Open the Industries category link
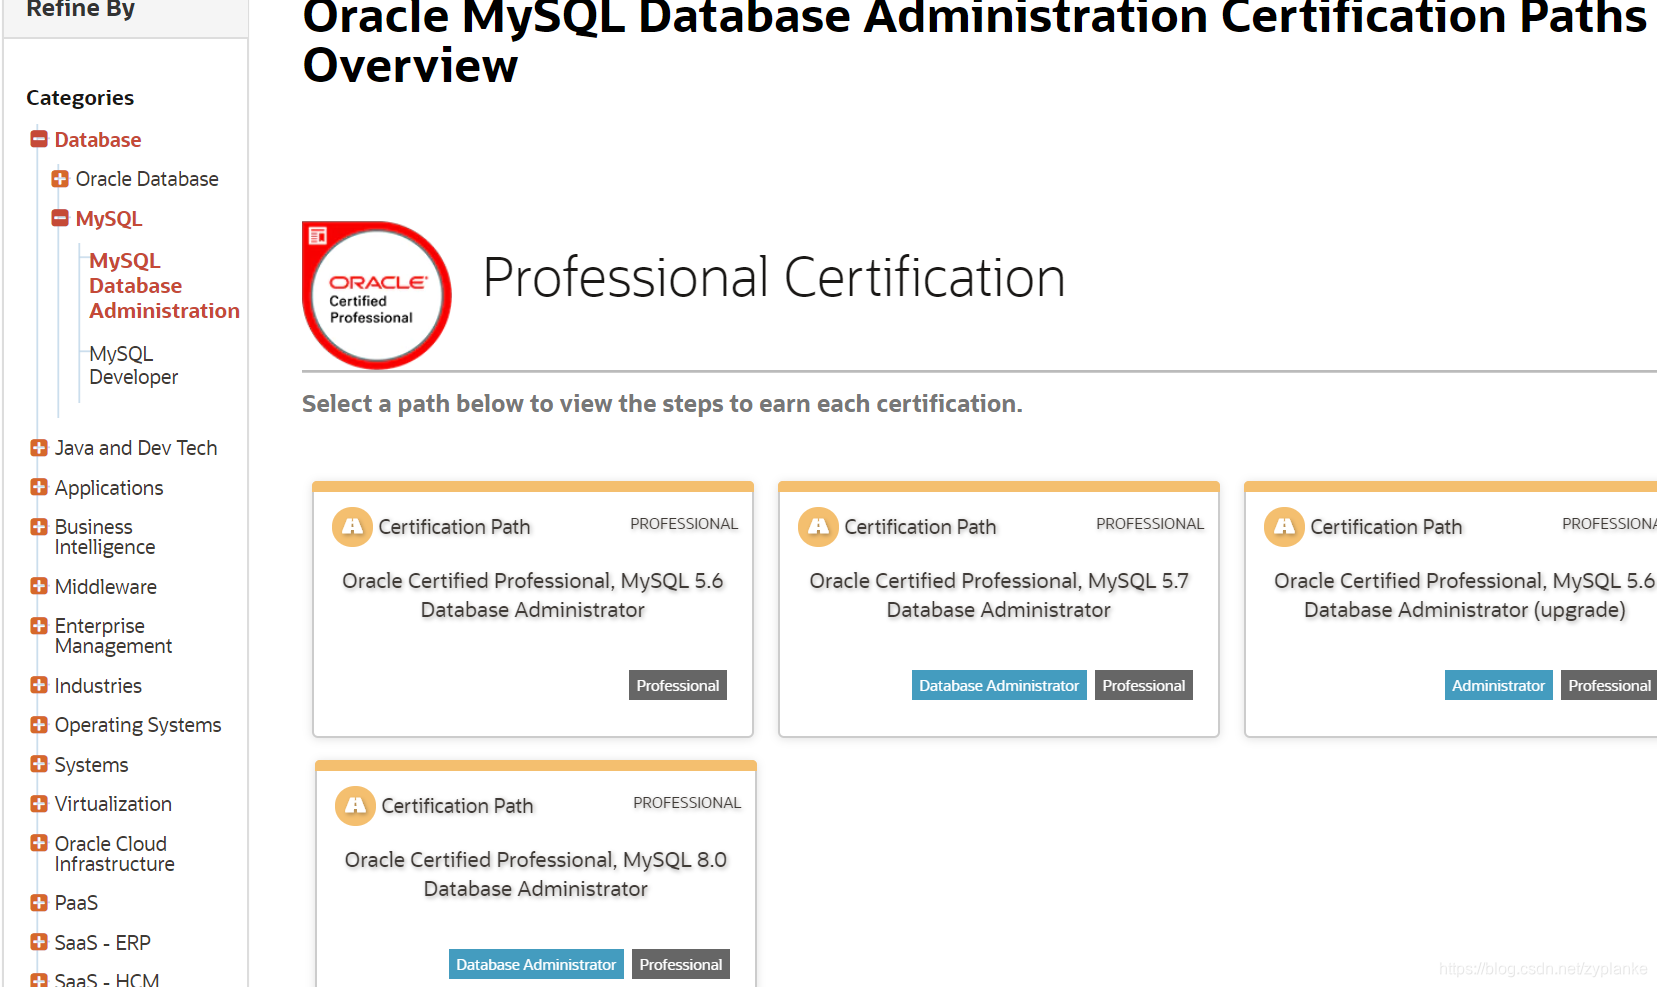 [x=98, y=686]
